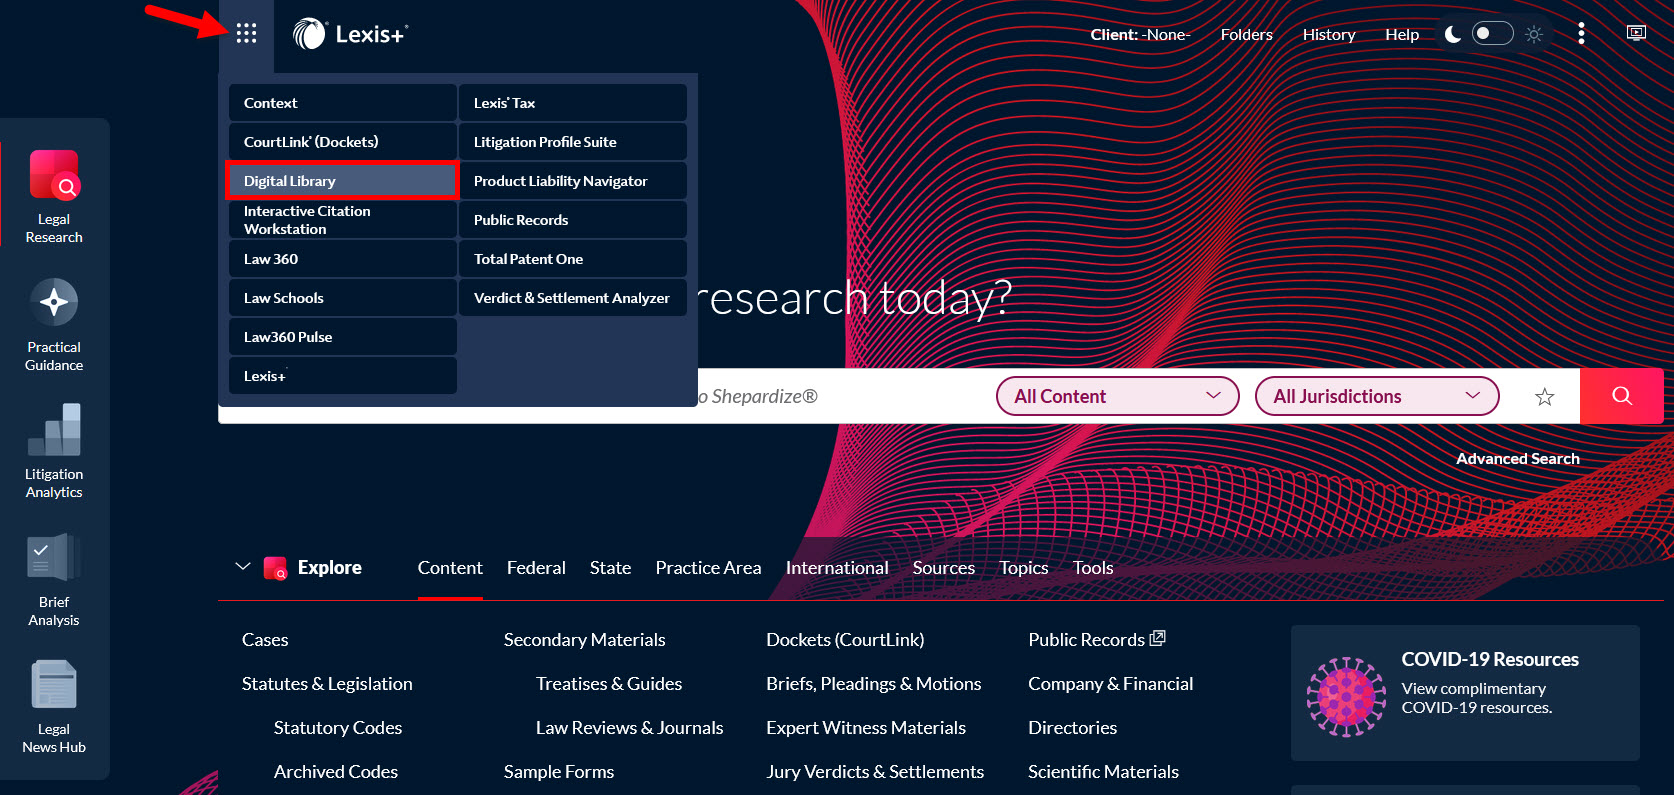Open Practical Guidance compass icon

pyautogui.click(x=54, y=302)
